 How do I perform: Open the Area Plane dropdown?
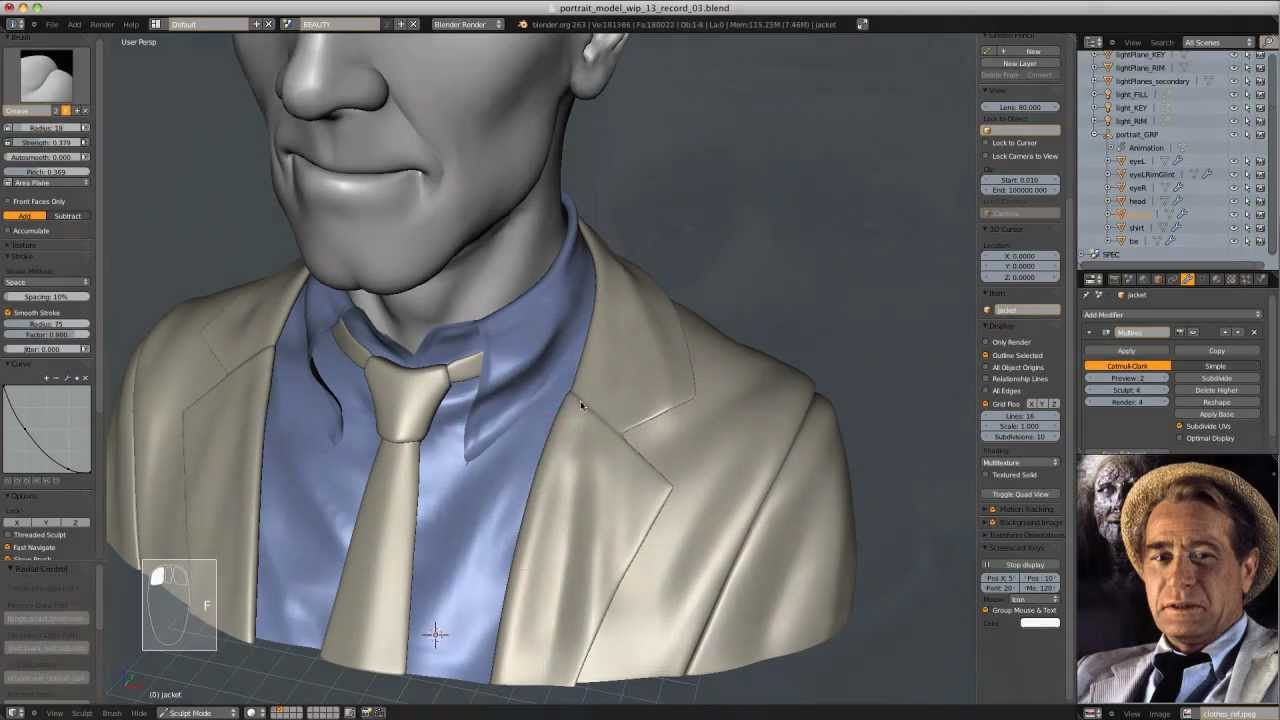click(47, 183)
